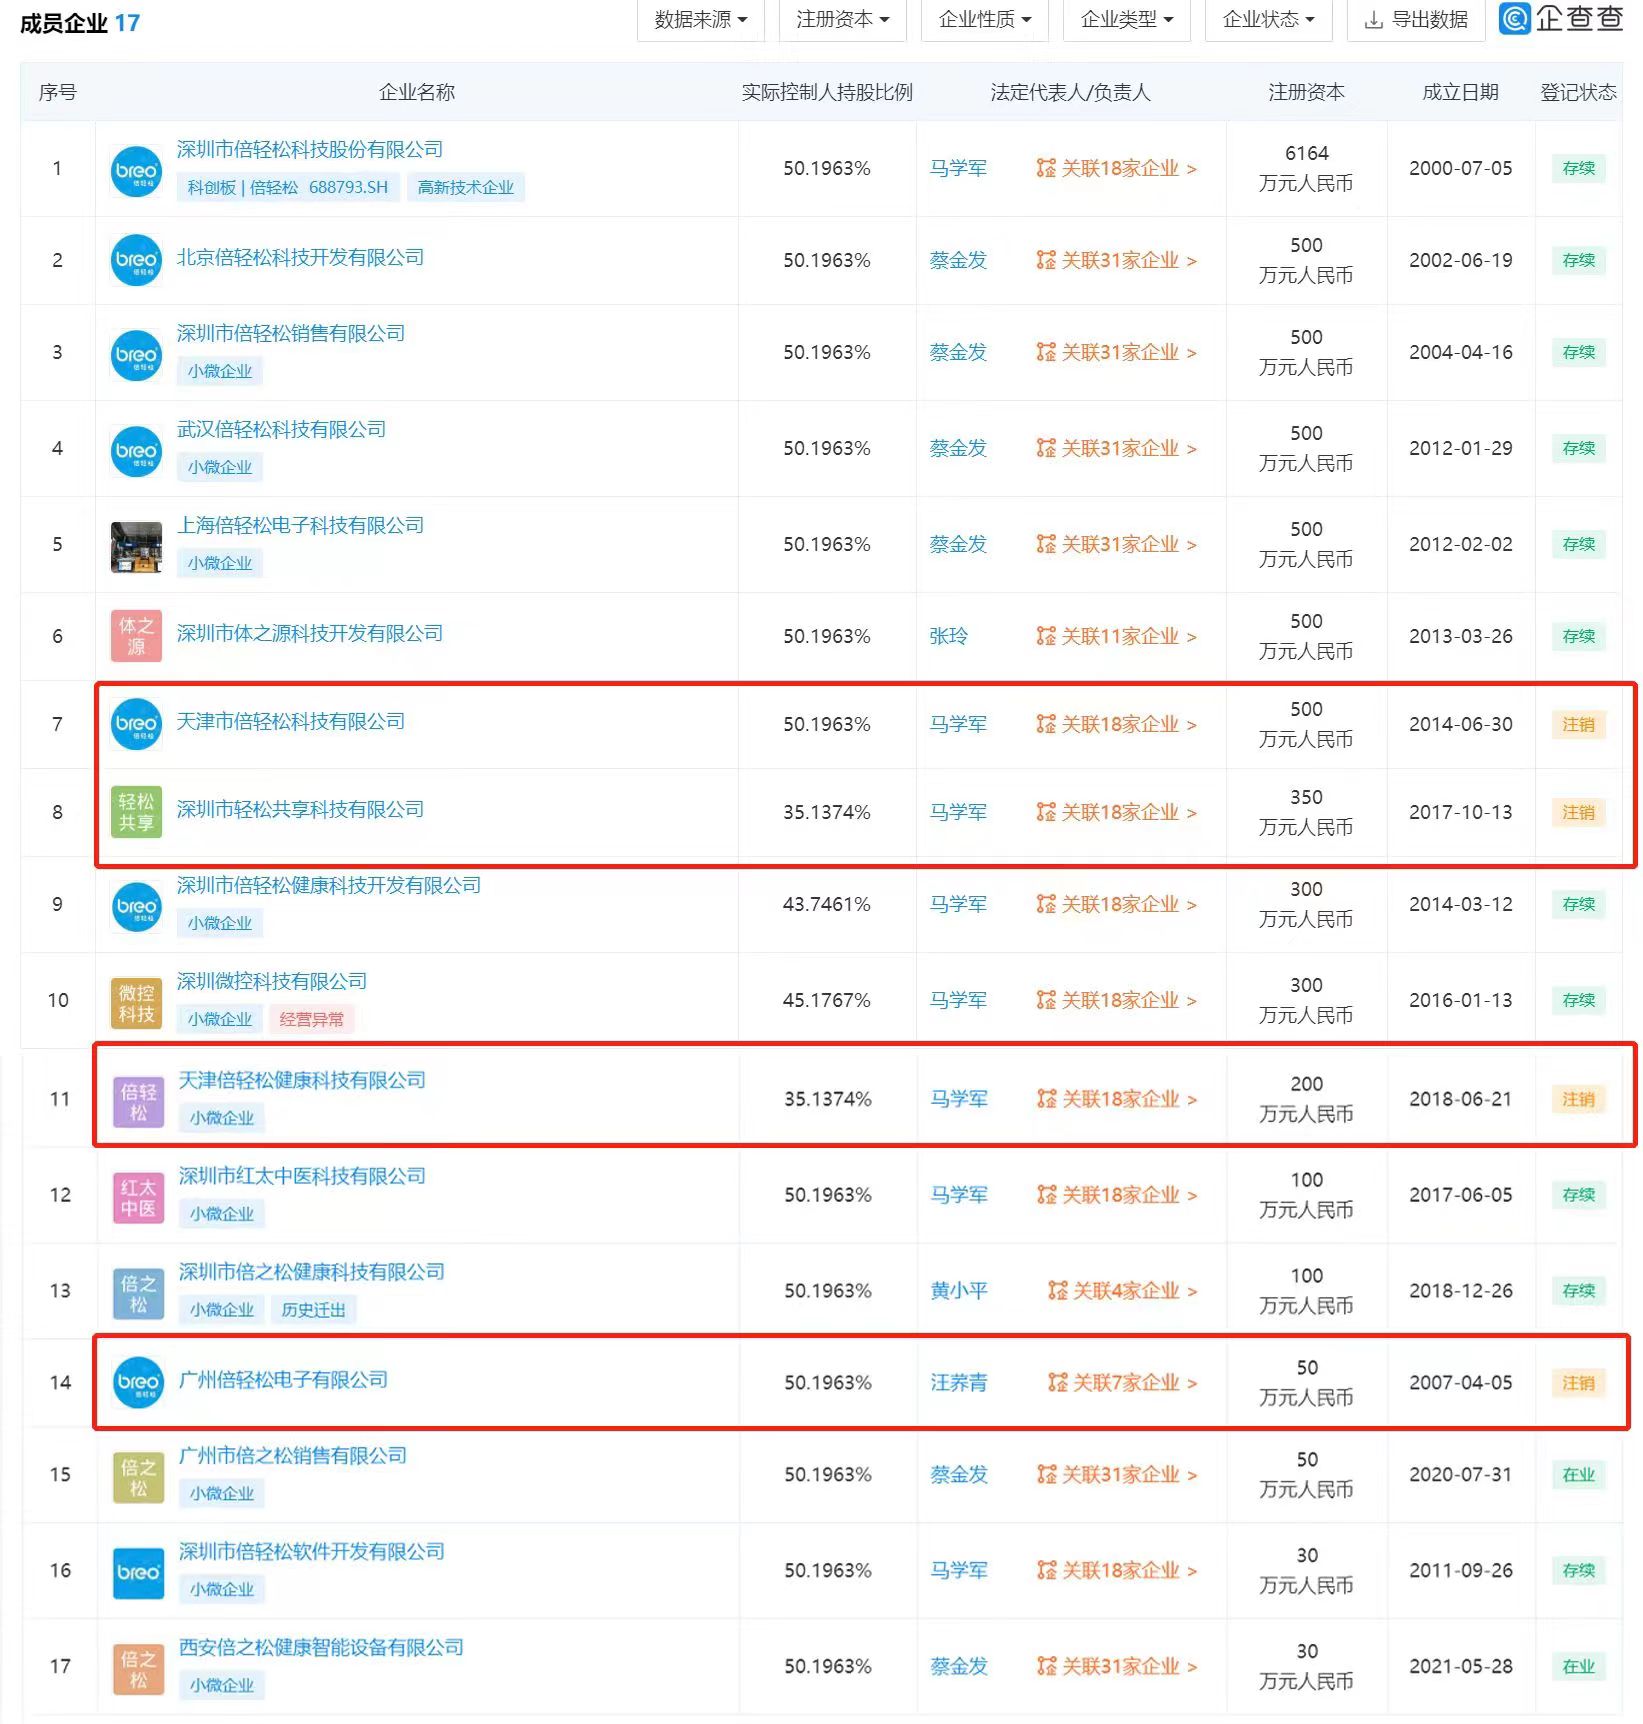
Task: Click the date 2021-05-28
Action: [1460, 1666]
